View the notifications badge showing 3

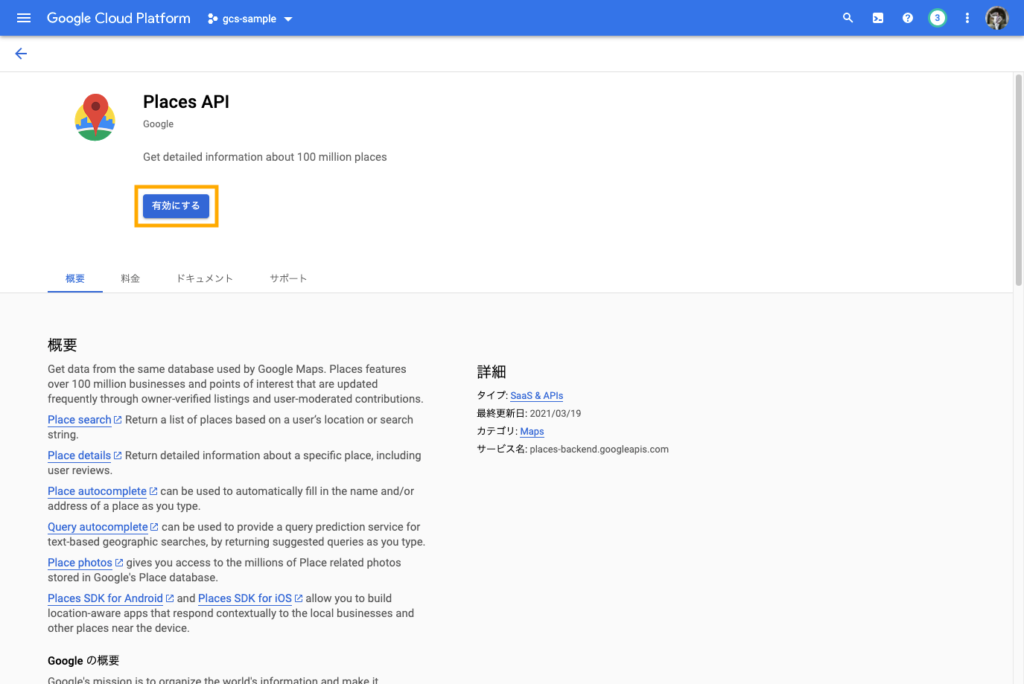pyautogui.click(x=937, y=18)
